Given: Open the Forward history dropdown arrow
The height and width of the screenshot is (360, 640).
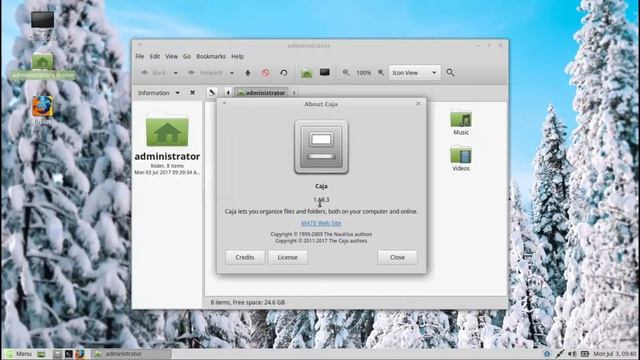Looking at the screenshot, I should click(x=232, y=73).
